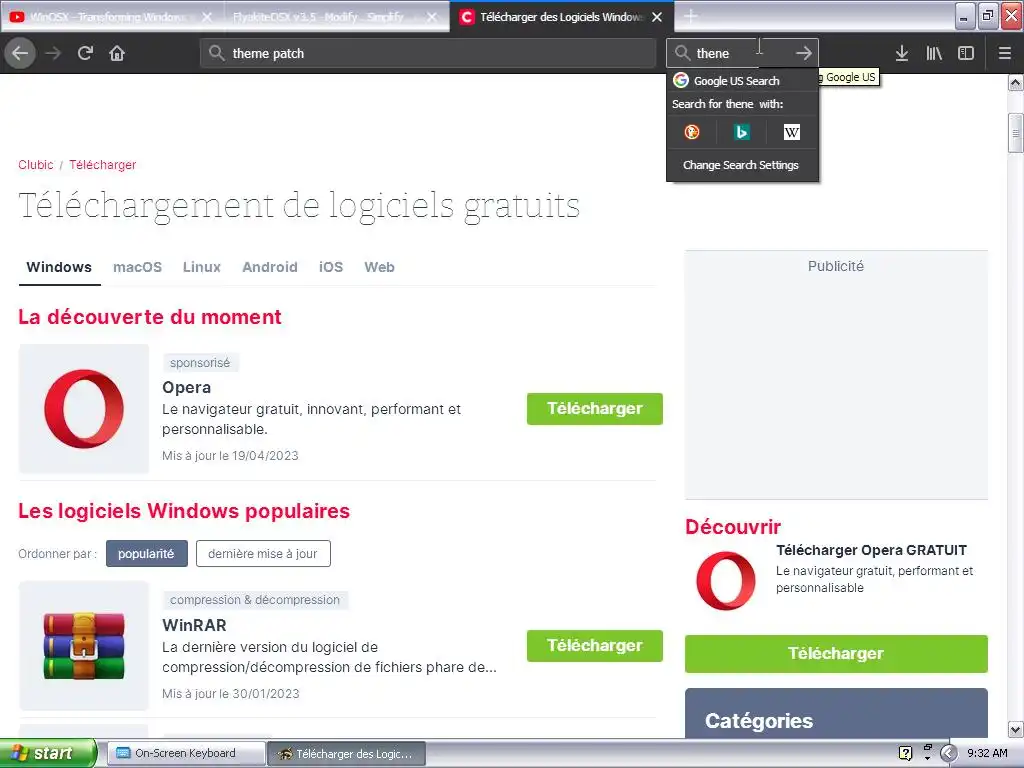Screen dimensions: 1024x768
Task: Search with the DuckDuckGo engine icon
Action: [x=692, y=132]
